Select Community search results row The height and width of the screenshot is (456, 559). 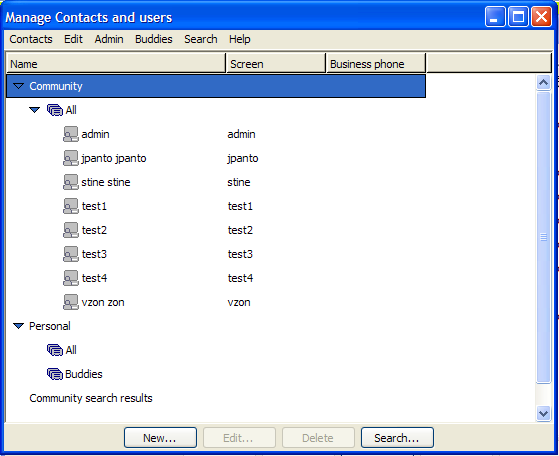91,398
